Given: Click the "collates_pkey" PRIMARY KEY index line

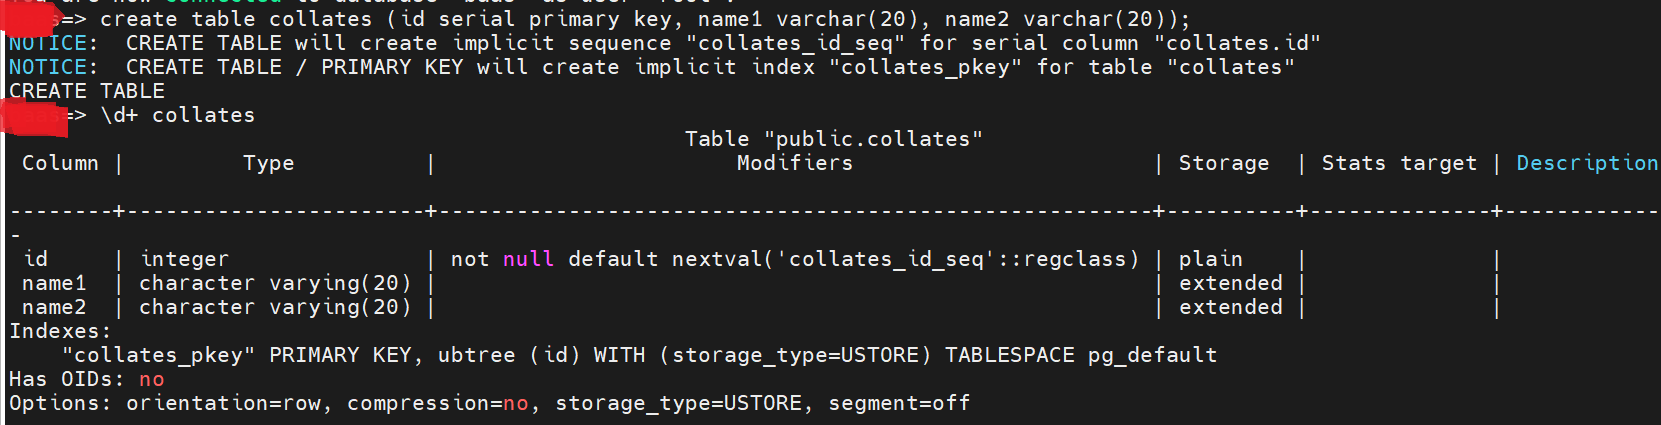Looking at the screenshot, I should (x=640, y=355).
